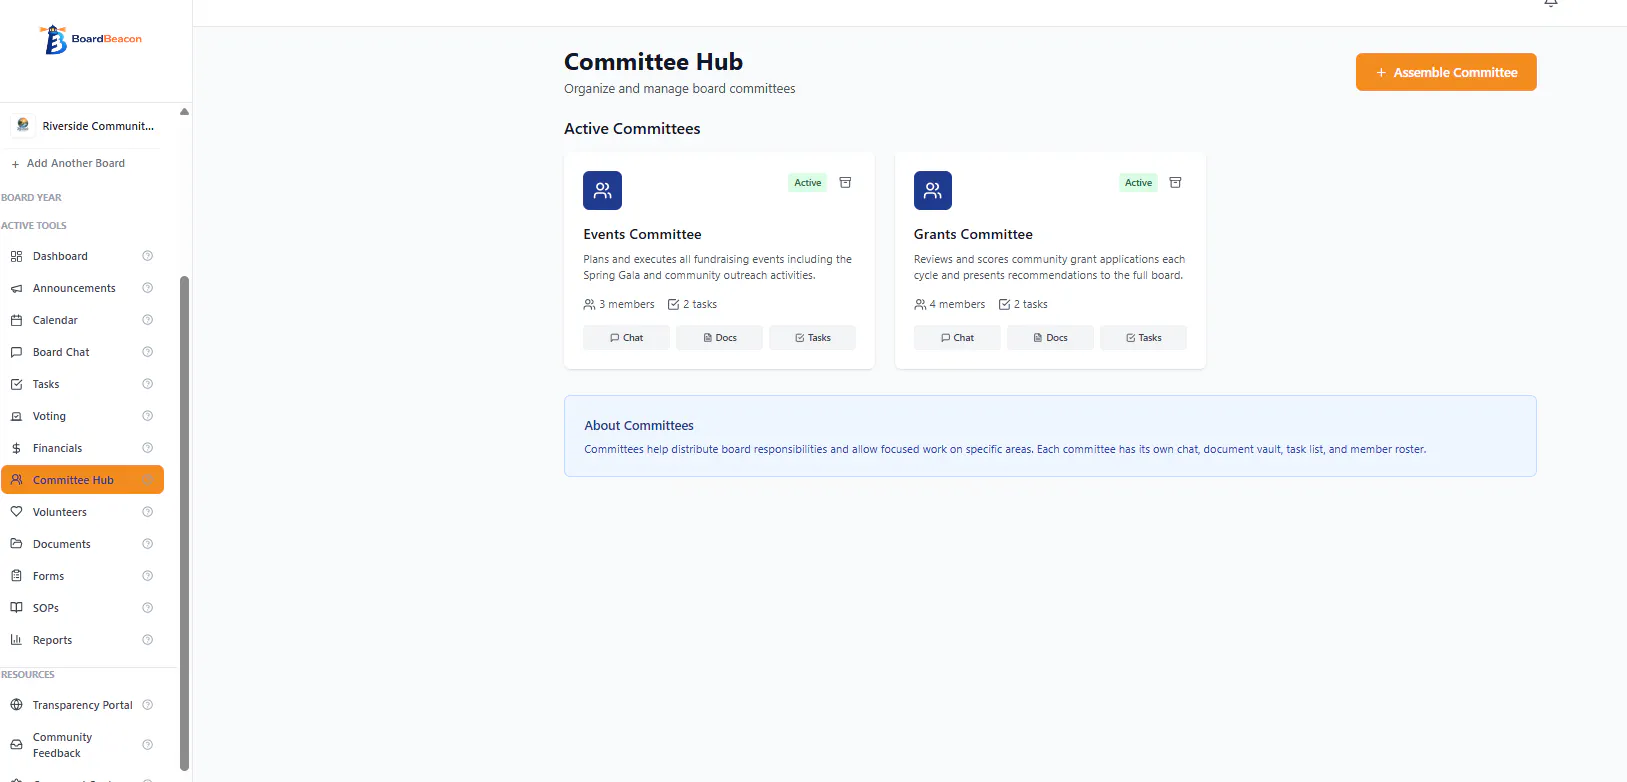This screenshot has width=1627, height=782.
Task: Click the About Committees heading
Action: tap(639, 425)
